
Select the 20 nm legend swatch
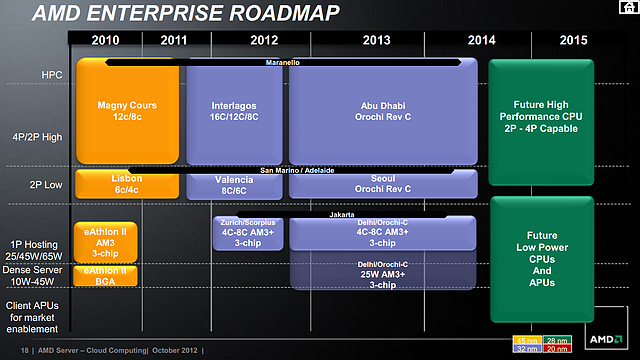point(557,349)
